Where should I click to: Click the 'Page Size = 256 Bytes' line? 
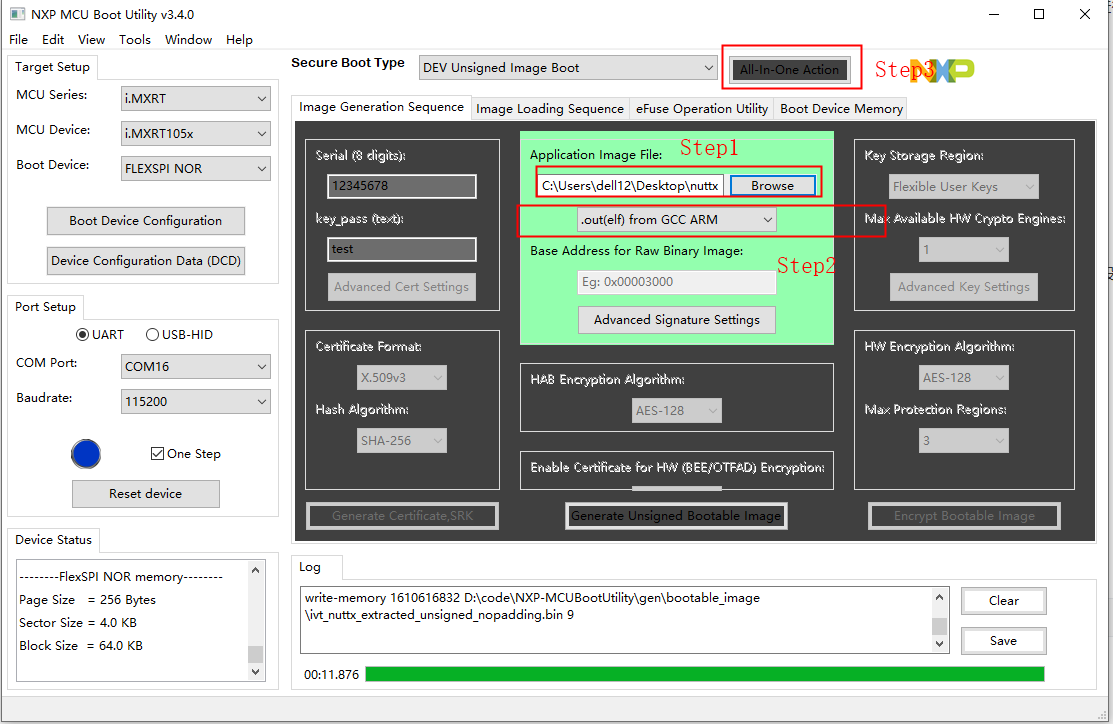pos(87,600)
